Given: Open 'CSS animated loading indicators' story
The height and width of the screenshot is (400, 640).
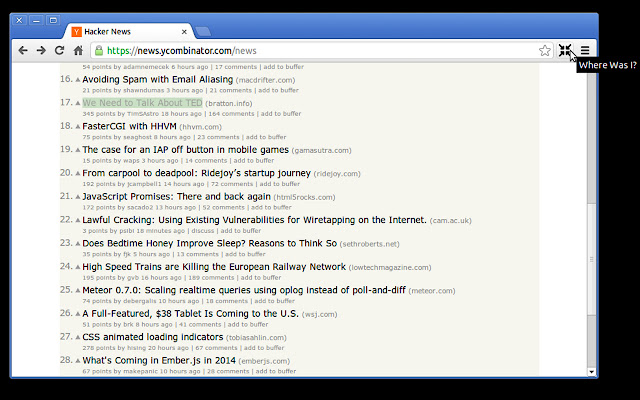Looking at the screenshot, I should [x=153, y=337].
